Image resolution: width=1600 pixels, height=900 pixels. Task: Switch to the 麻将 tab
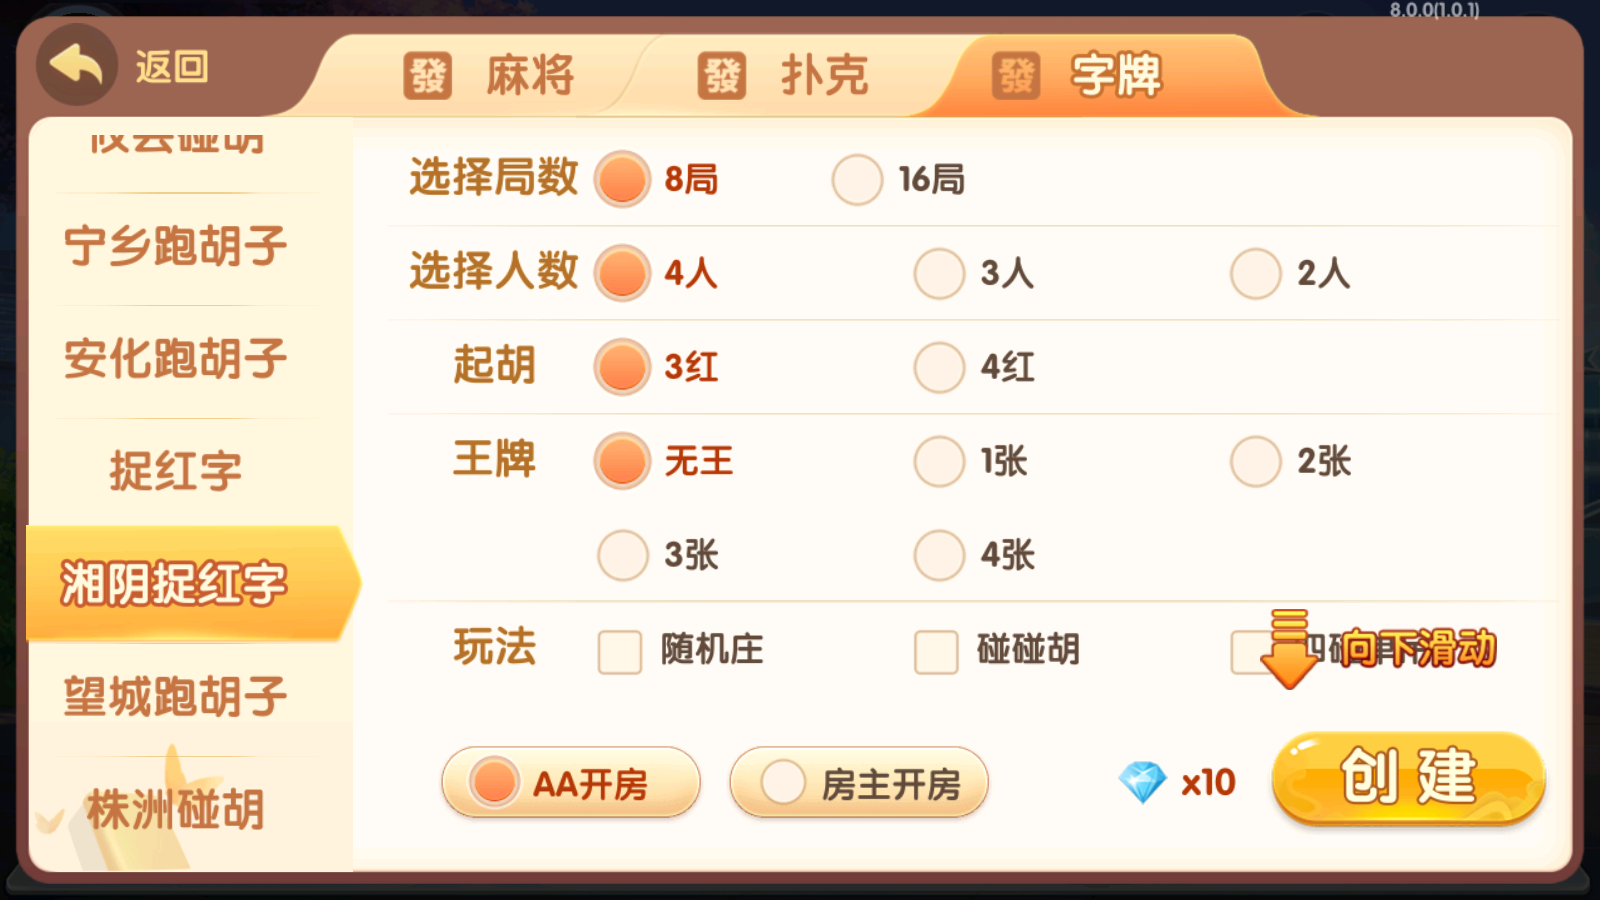[x=505, y=73]
